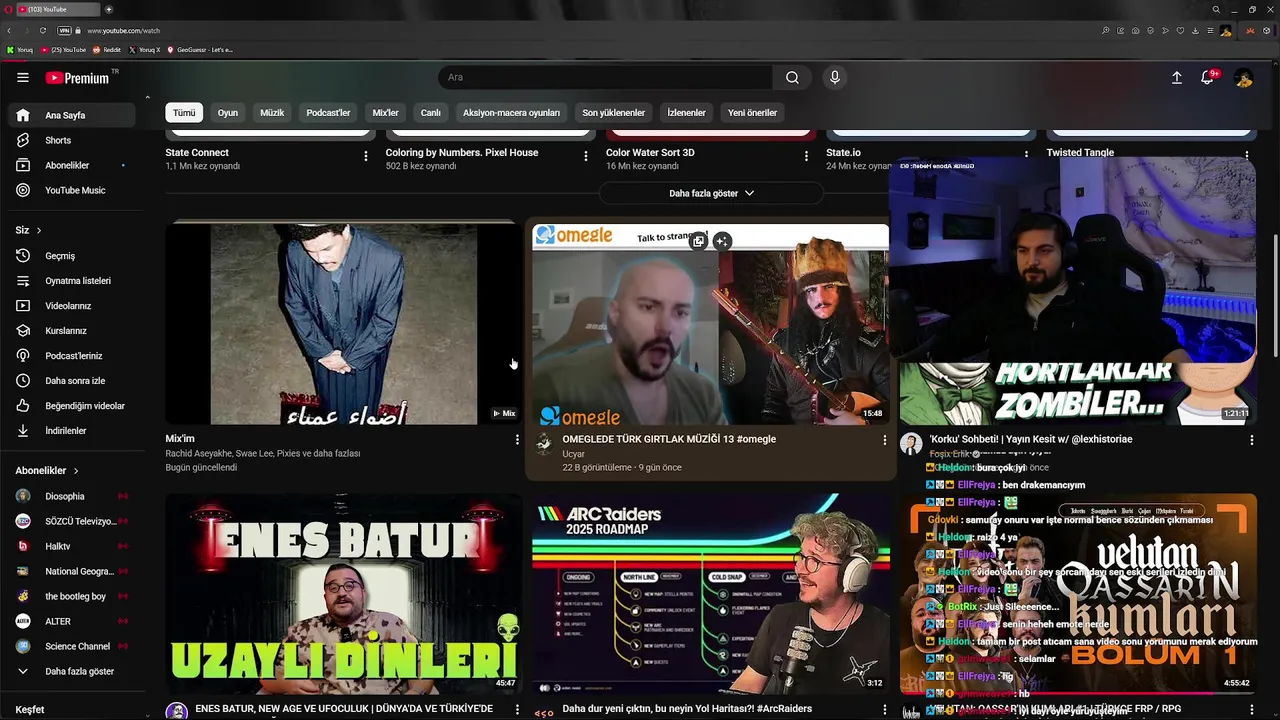Open the Opera menu logo
The image size is (1280, 720).
point(8,9)
